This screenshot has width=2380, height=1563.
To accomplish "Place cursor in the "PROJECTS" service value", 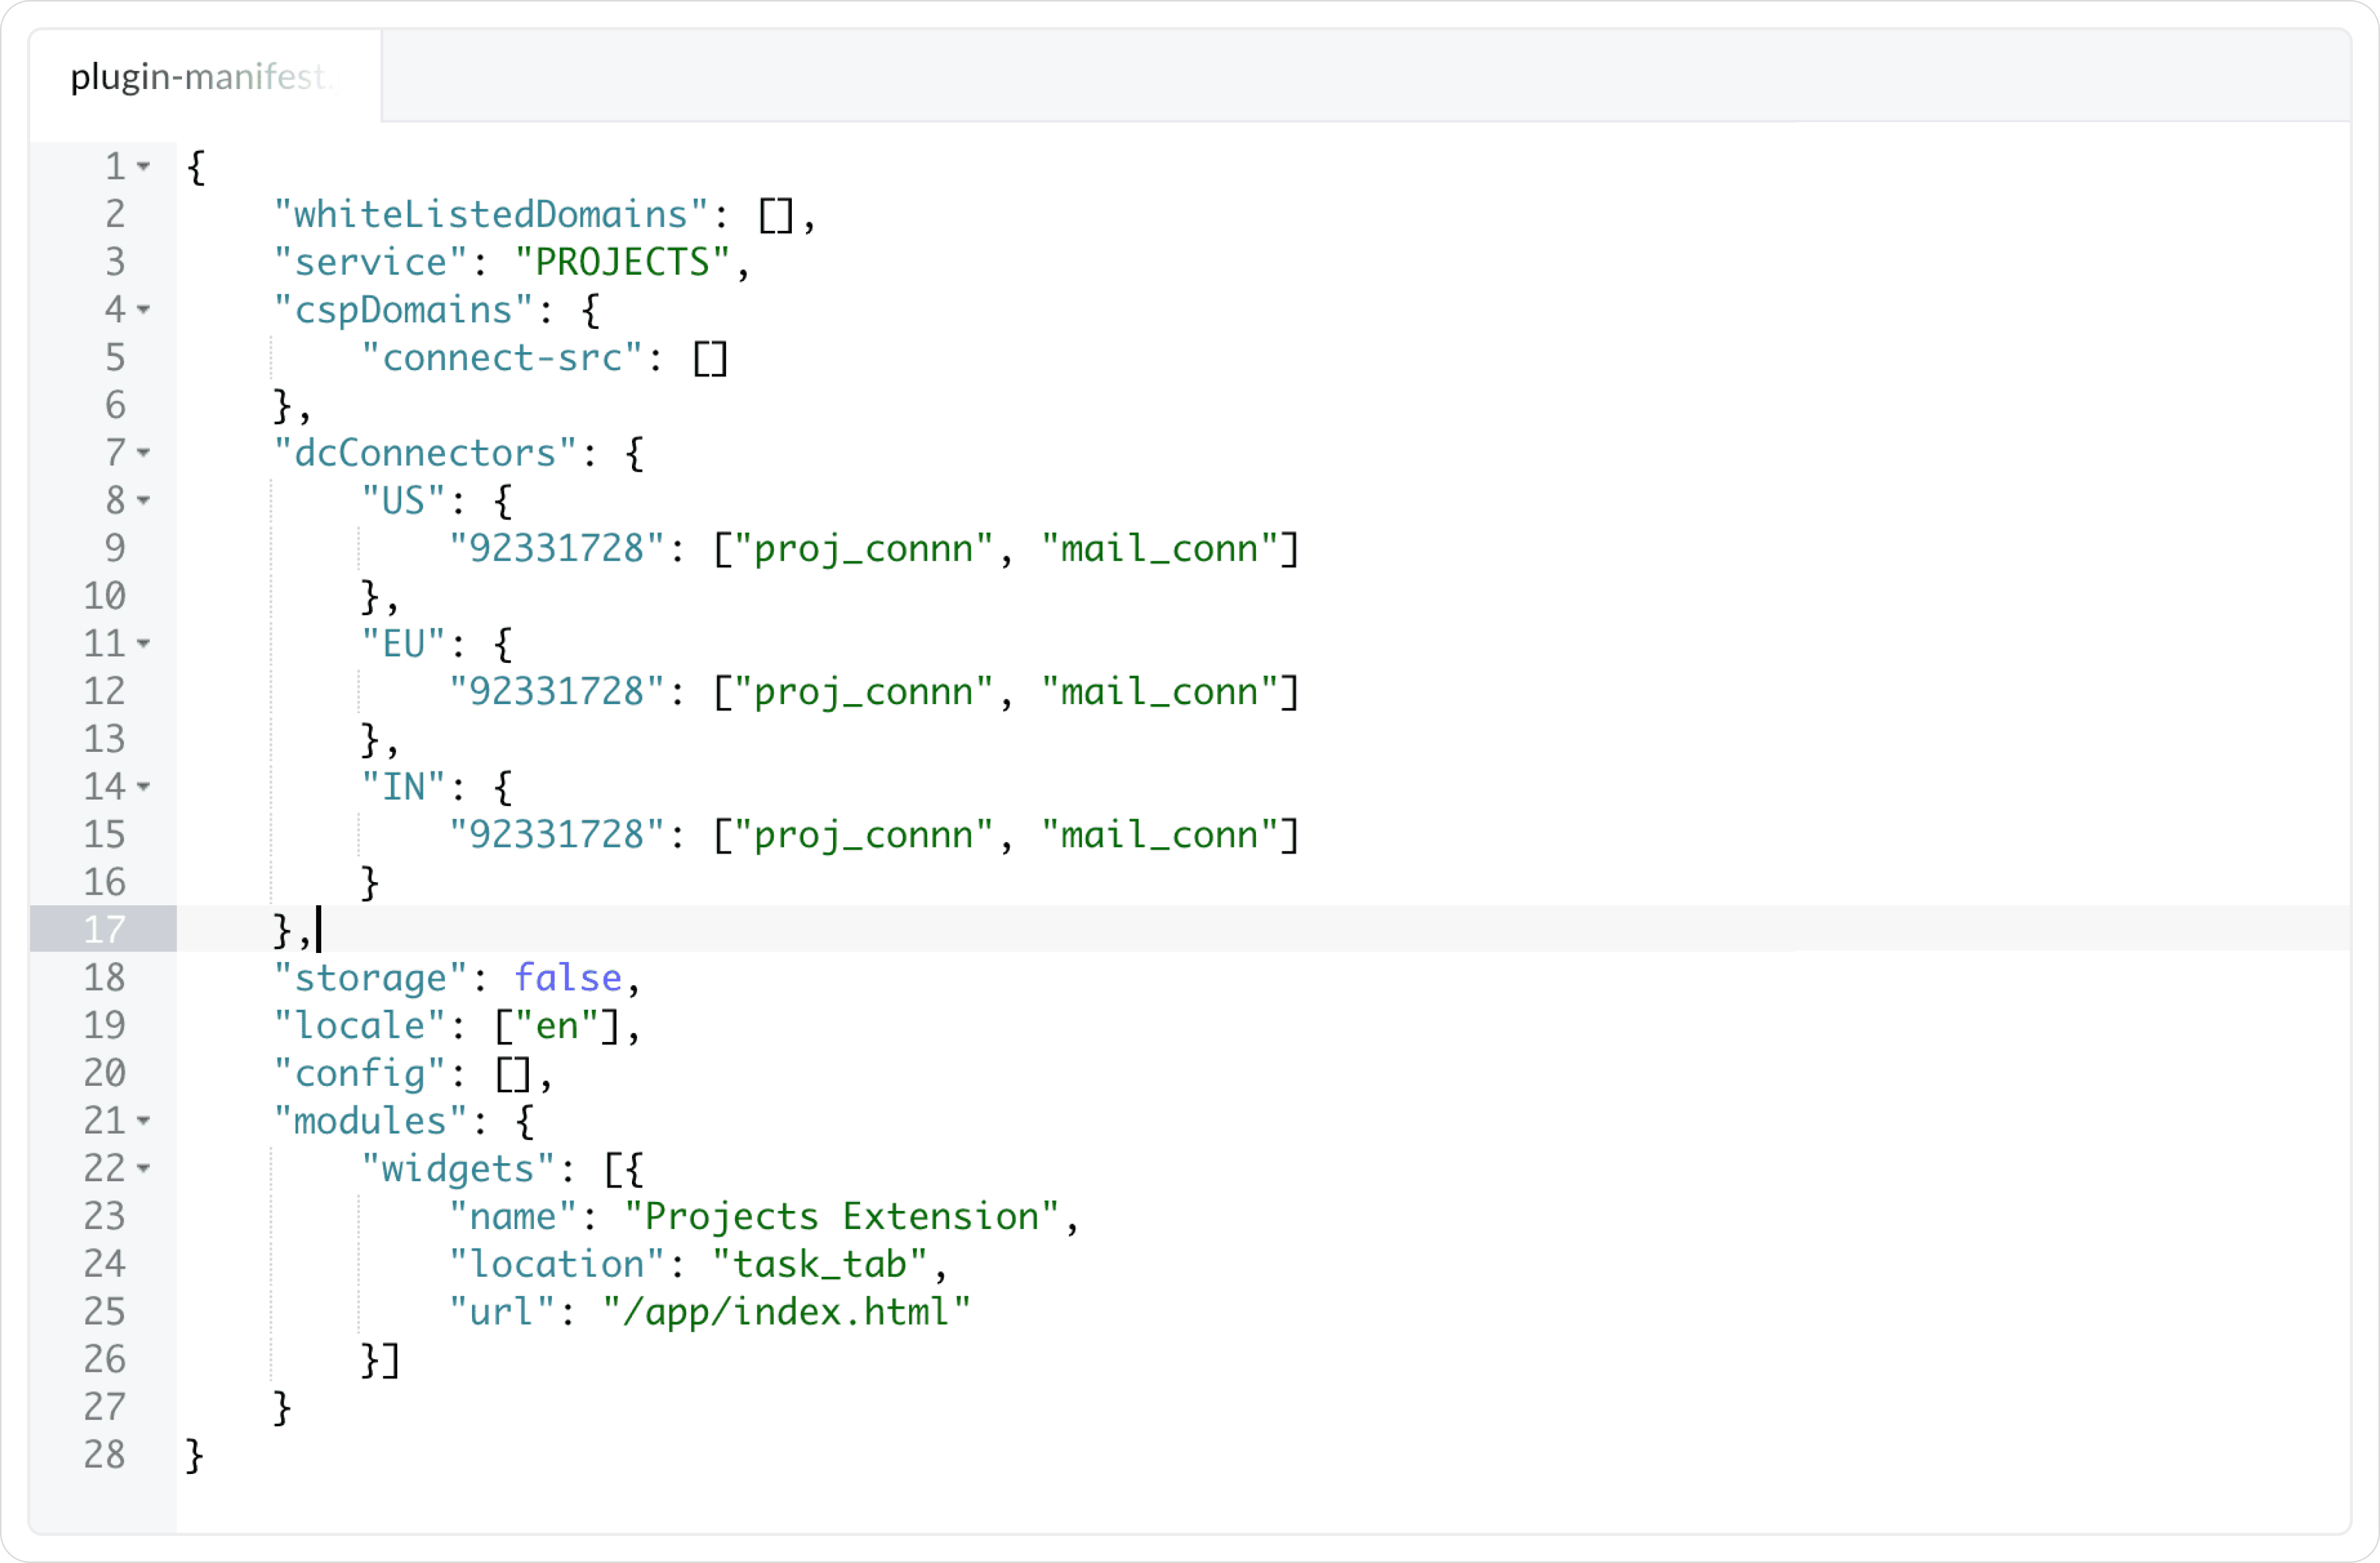I will click(x=622, y=263).
